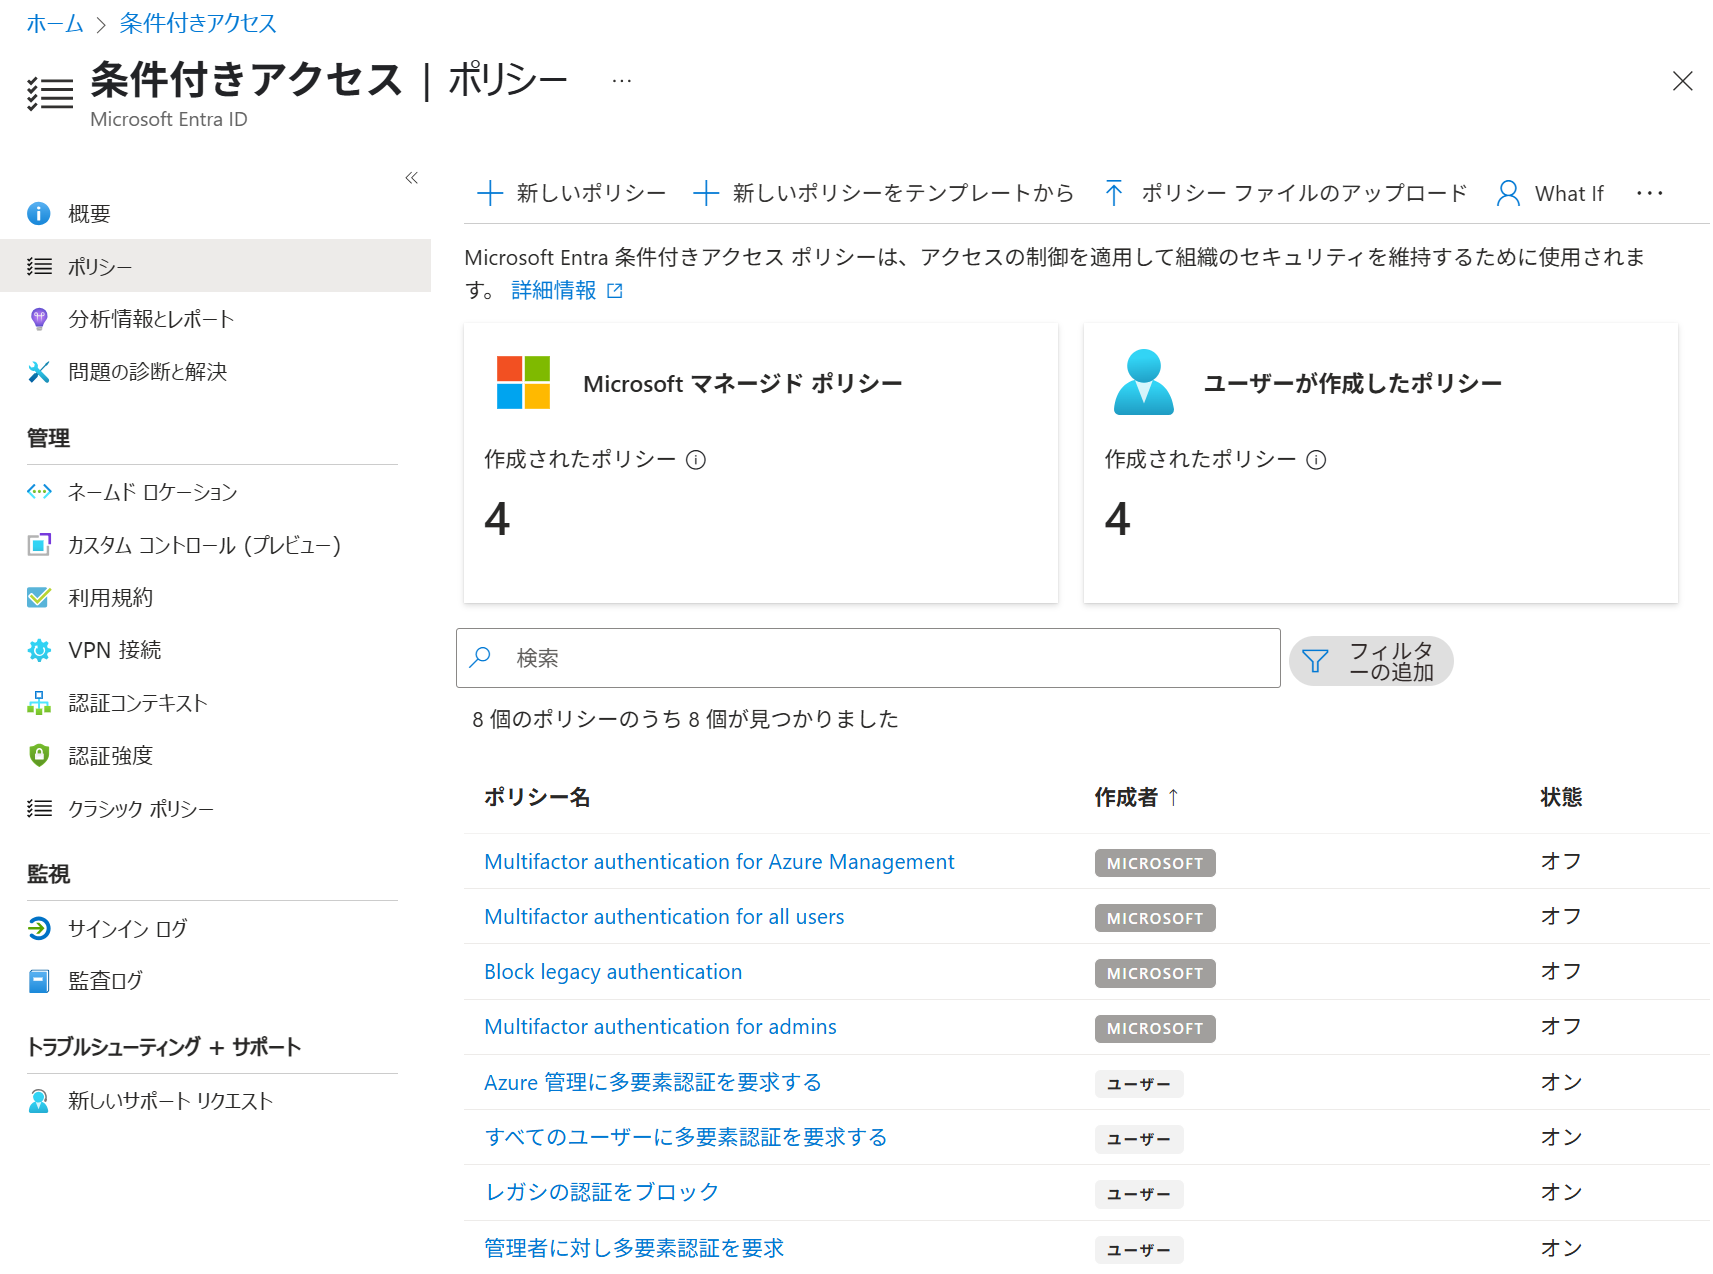Viewport: 1713px width, 1274px height.
Task: Click ポリシー ファイルのアップロード button
Action: 1286,193
